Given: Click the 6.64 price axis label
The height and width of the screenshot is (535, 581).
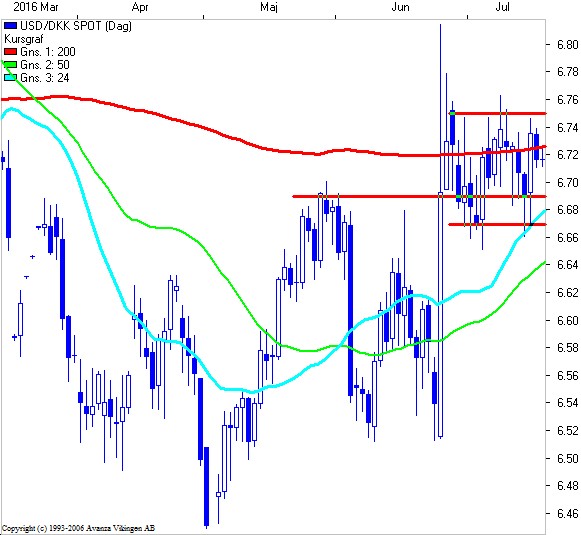Looking at the screenshot, I should (568, 265).
